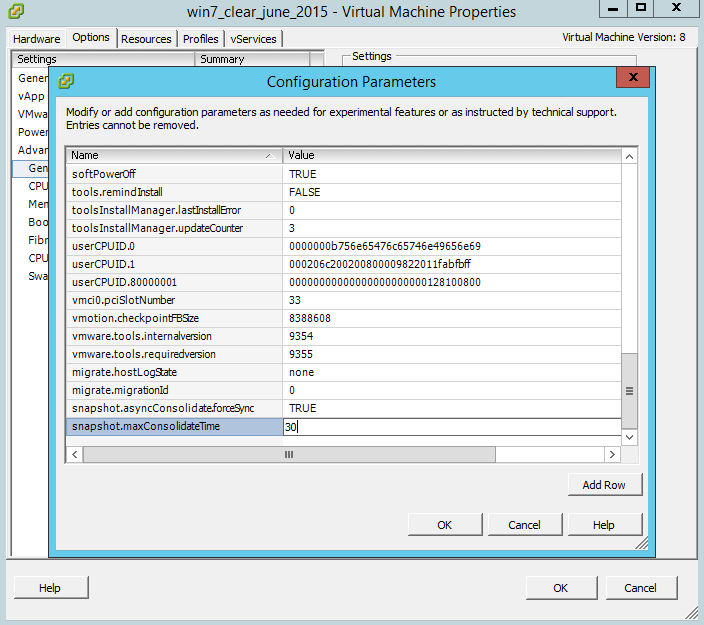Screen dimensions: 704x625
Task: Click the vSphere icon in Virtual Machine Properties title bar
Action: 16,11
